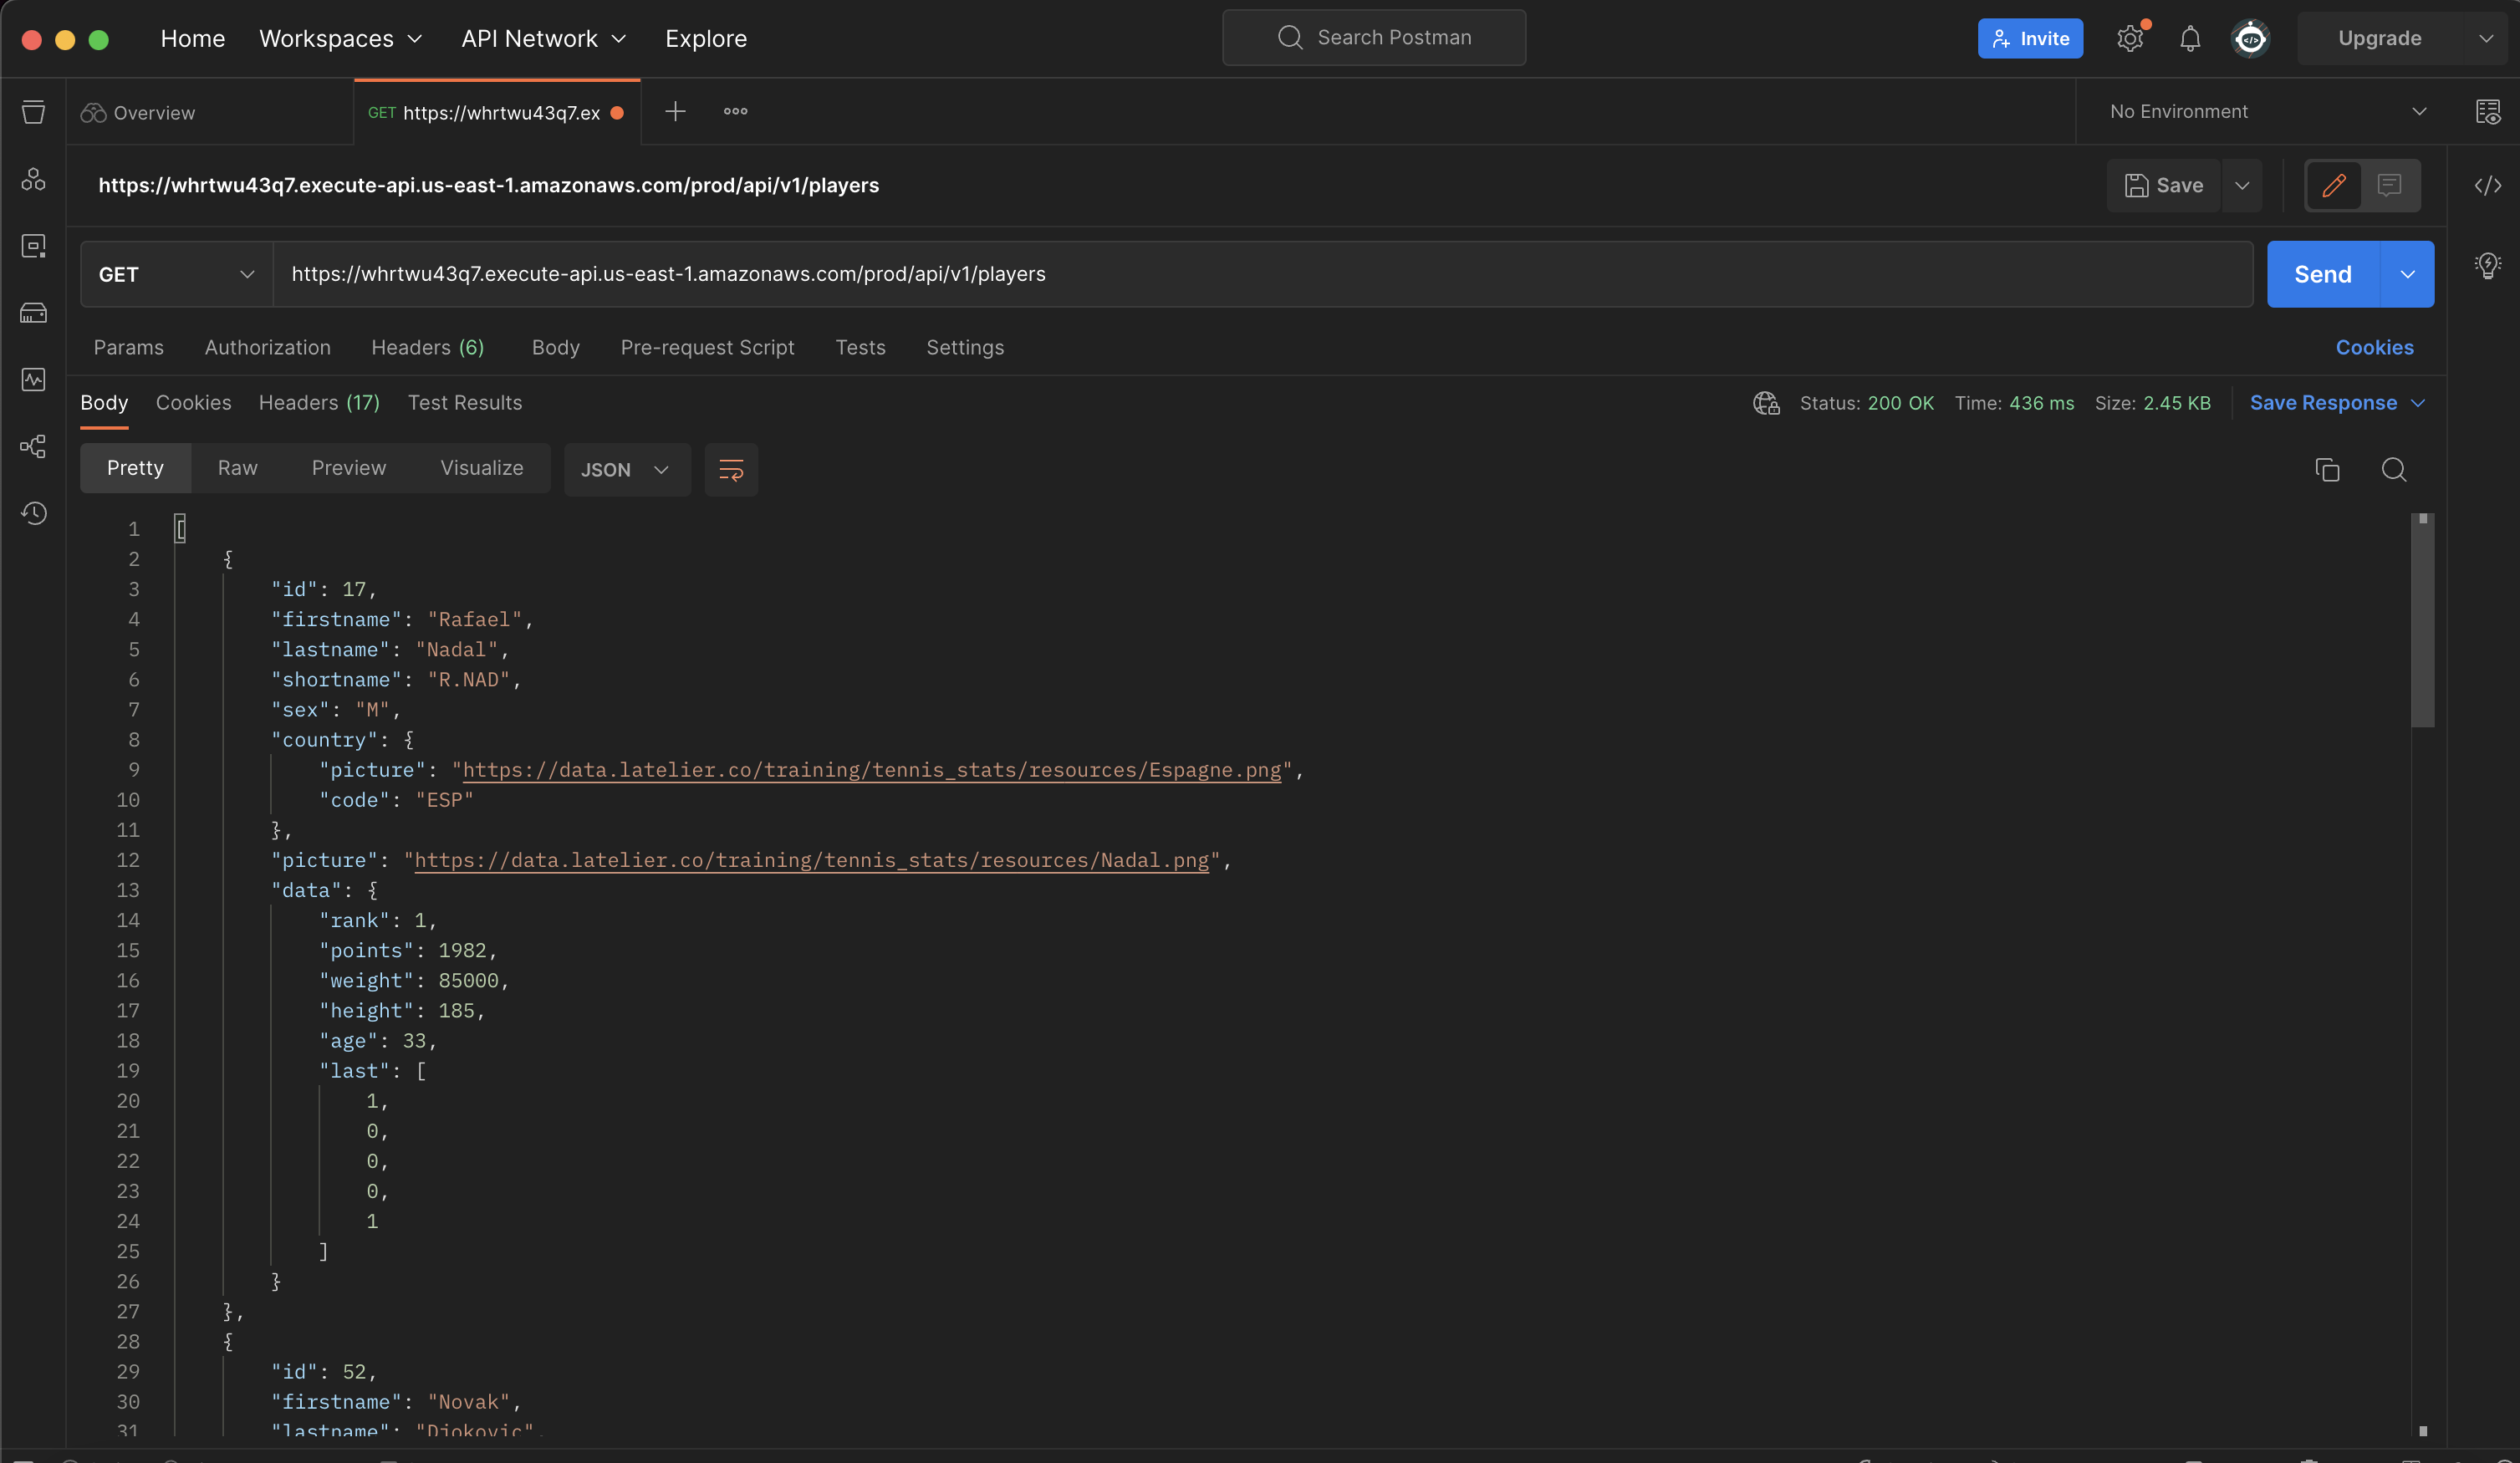Open the notifications bell icon
Image resolution: width=2520 pixels, height=1463 pixels.
[2190, 38]
